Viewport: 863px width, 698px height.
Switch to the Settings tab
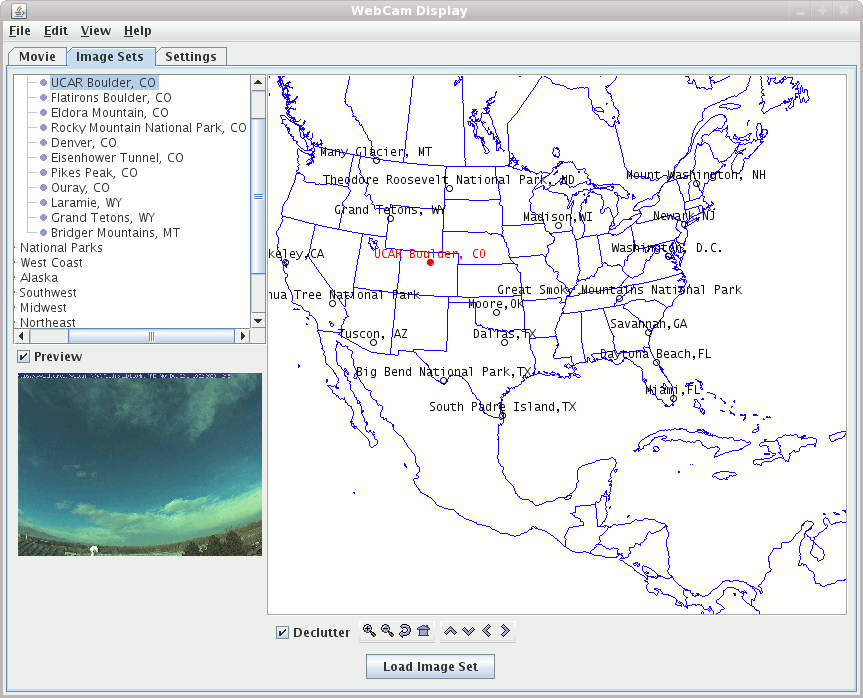click(191, 57)
